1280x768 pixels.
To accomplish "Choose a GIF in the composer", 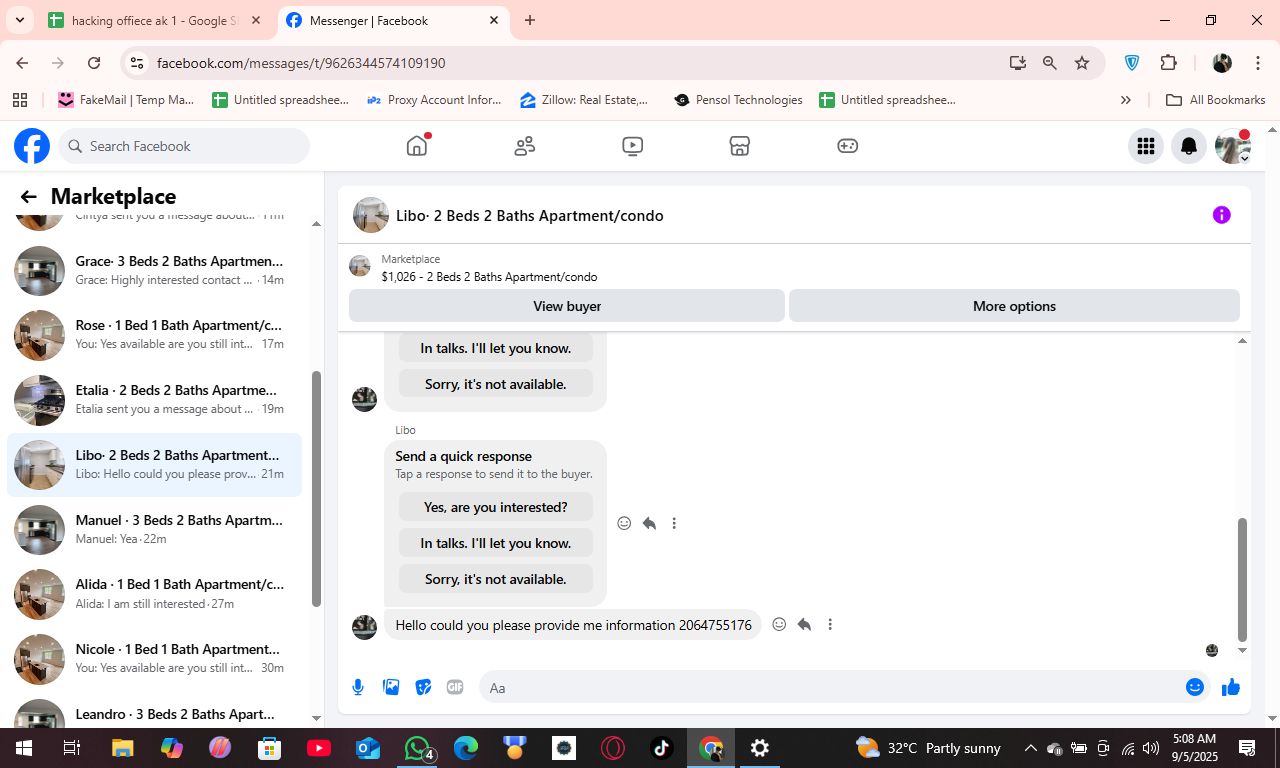I will (455, 687).
